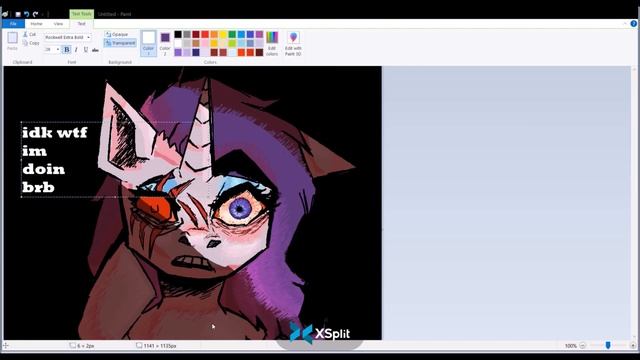Pick the custom dark navy swatch
Image resolution: width=640 pixels, height=360 pixels.
196,52
